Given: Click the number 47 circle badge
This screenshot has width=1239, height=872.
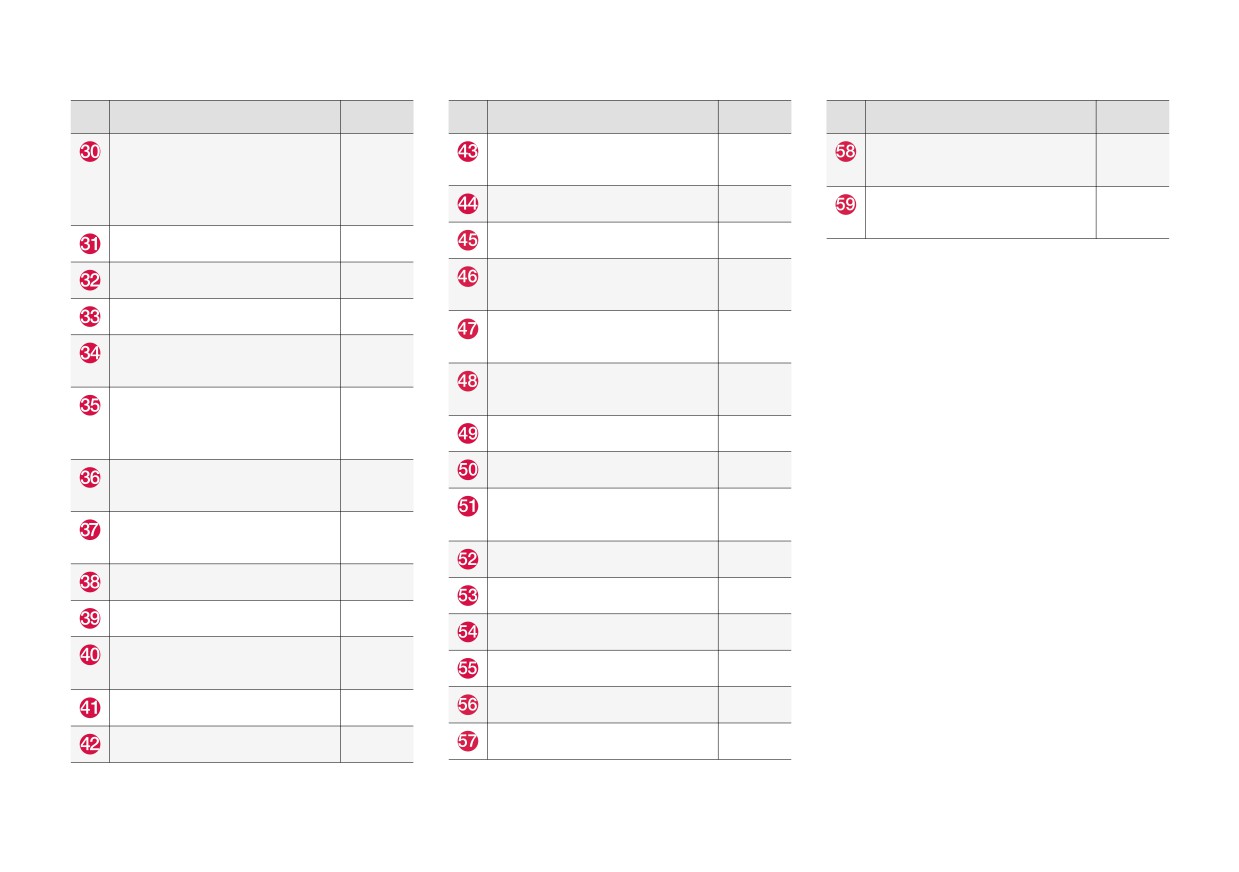Looking at the screenshot, I should pos(468,329).
